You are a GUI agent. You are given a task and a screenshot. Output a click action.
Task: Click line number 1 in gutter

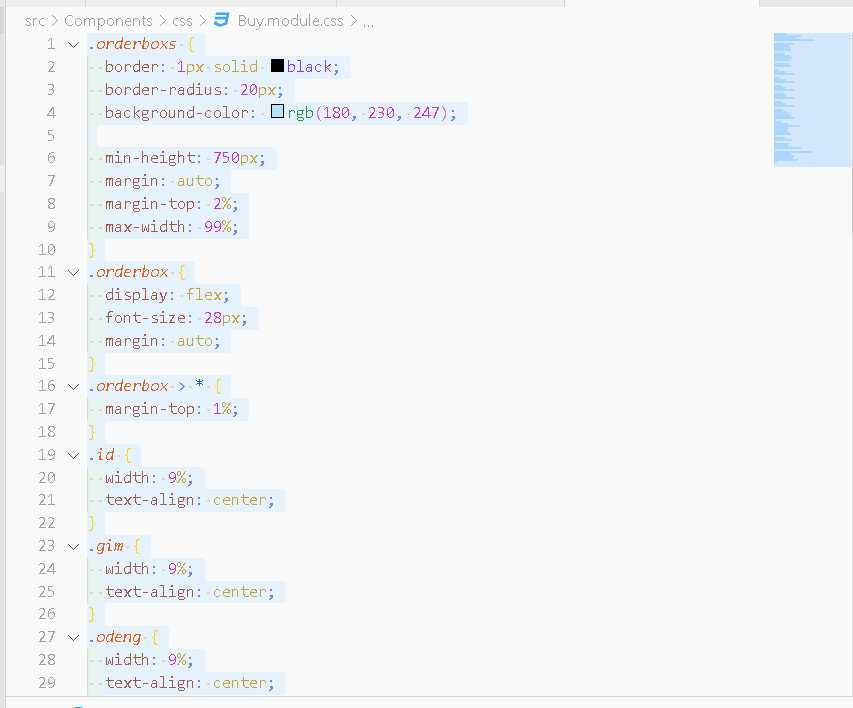51,44
